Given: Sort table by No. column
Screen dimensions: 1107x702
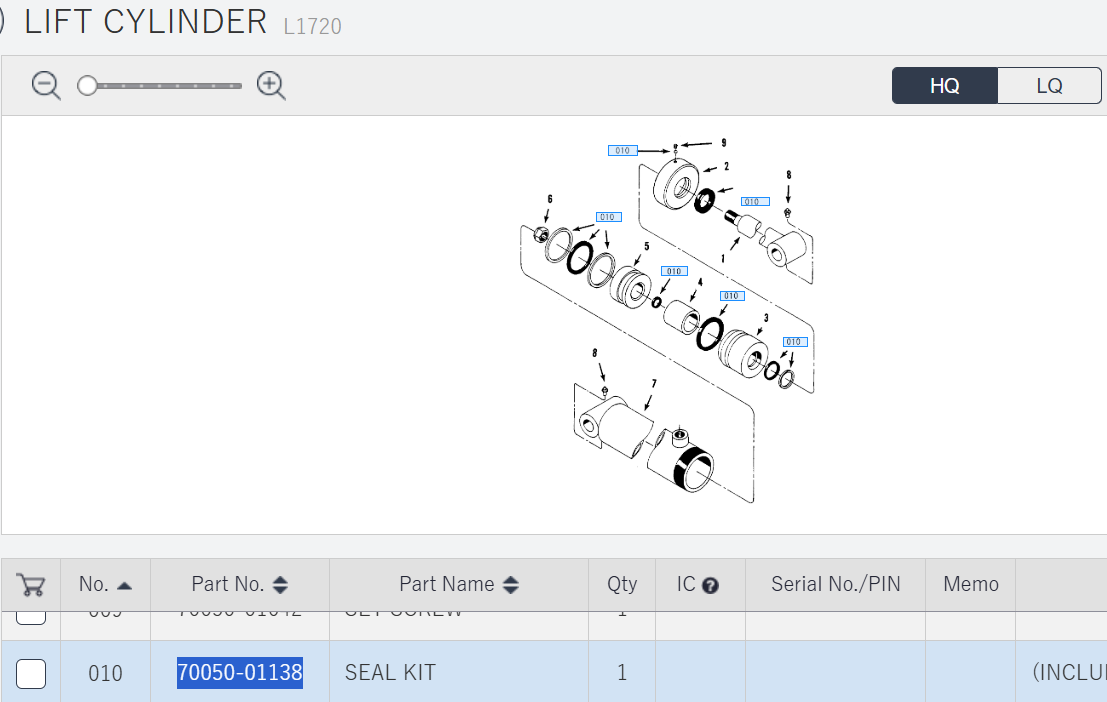Looking at the screenshot, I should point(105,585).
